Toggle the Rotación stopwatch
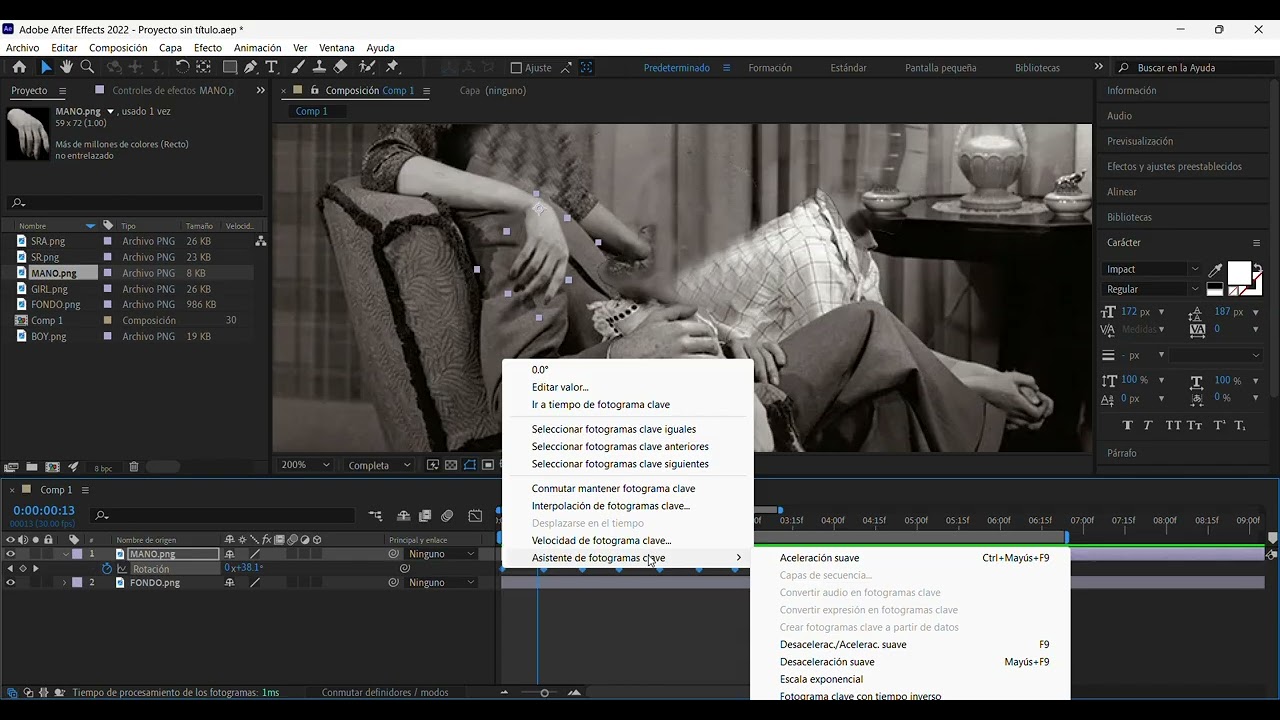This screenshot has width=1280, height=720. [107, 568]
